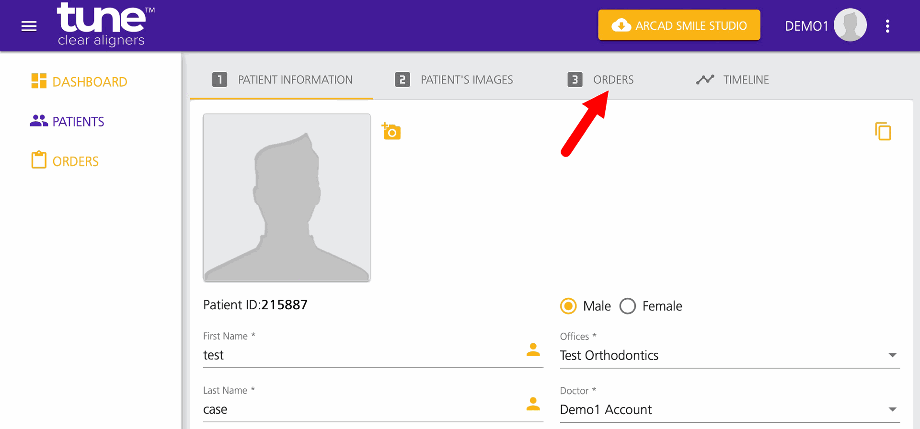Open the hamburger navigation menu
Image resolution: width=920 pixels, height=429 pixels.
(x=29, y=26)
